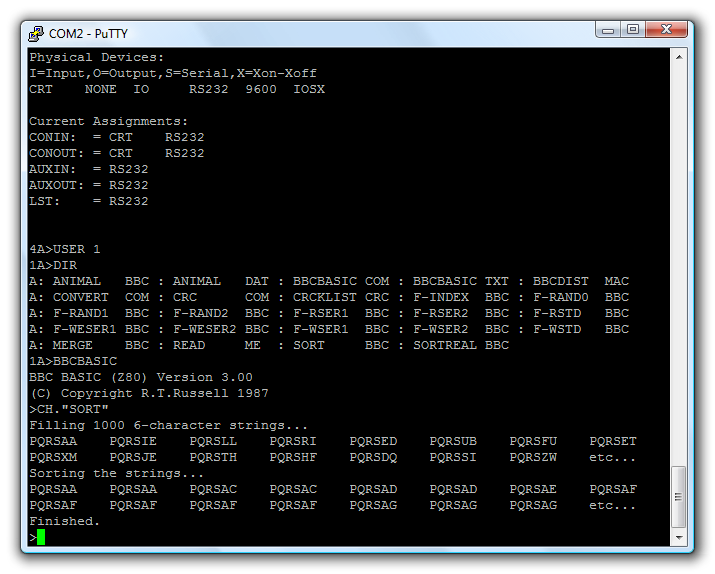Click the "PQRSSI" string

(453, 457)
